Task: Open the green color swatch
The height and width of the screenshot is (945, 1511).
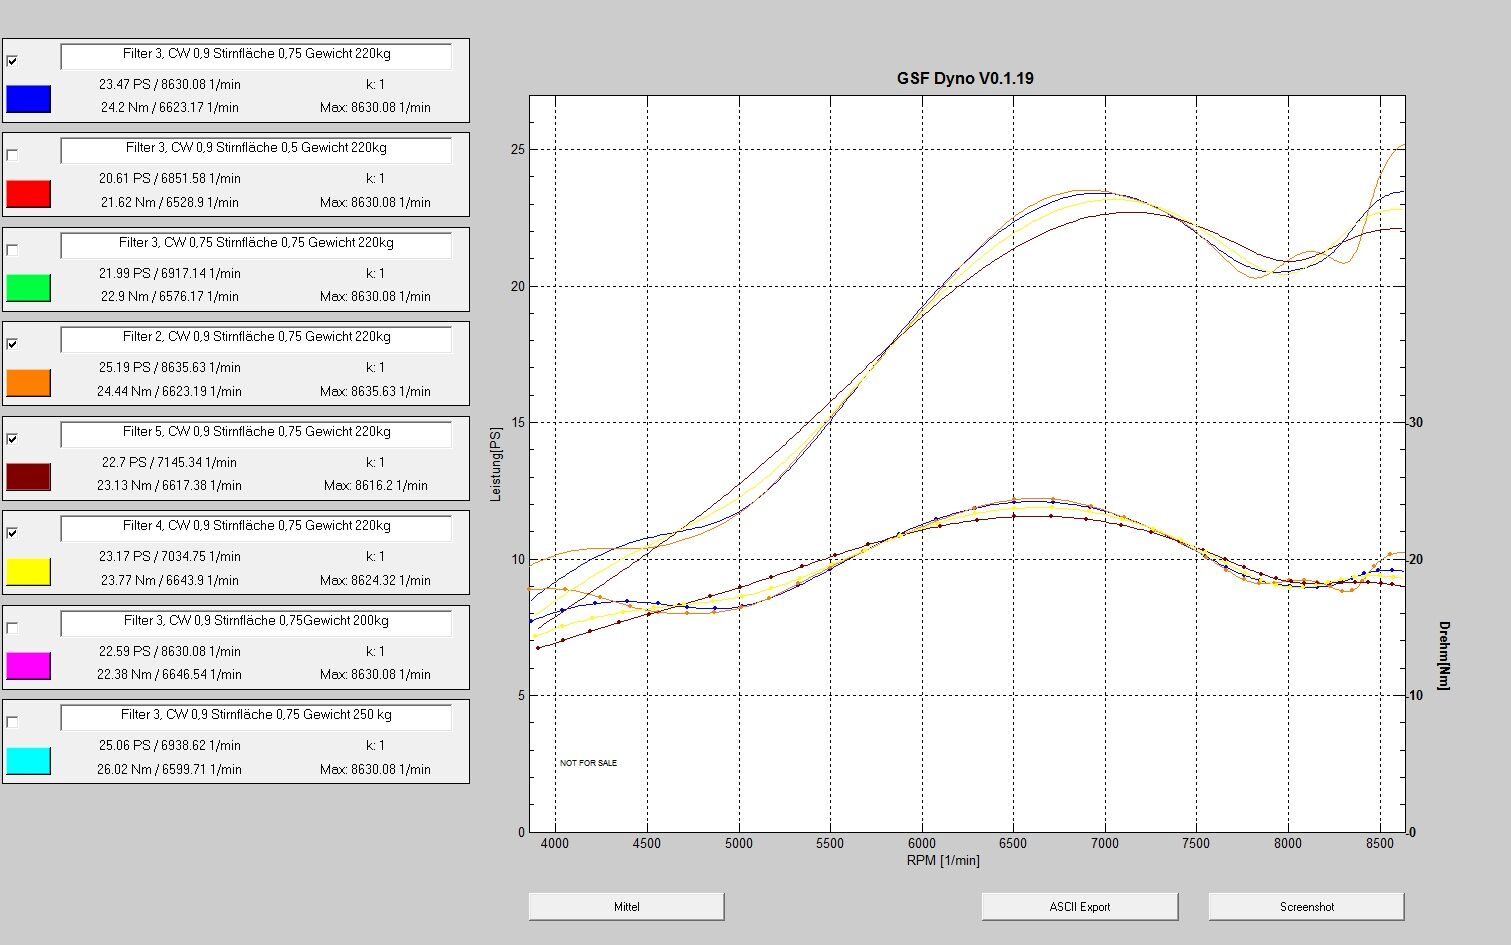Action: pyautogui.click(x=28, y=288)
